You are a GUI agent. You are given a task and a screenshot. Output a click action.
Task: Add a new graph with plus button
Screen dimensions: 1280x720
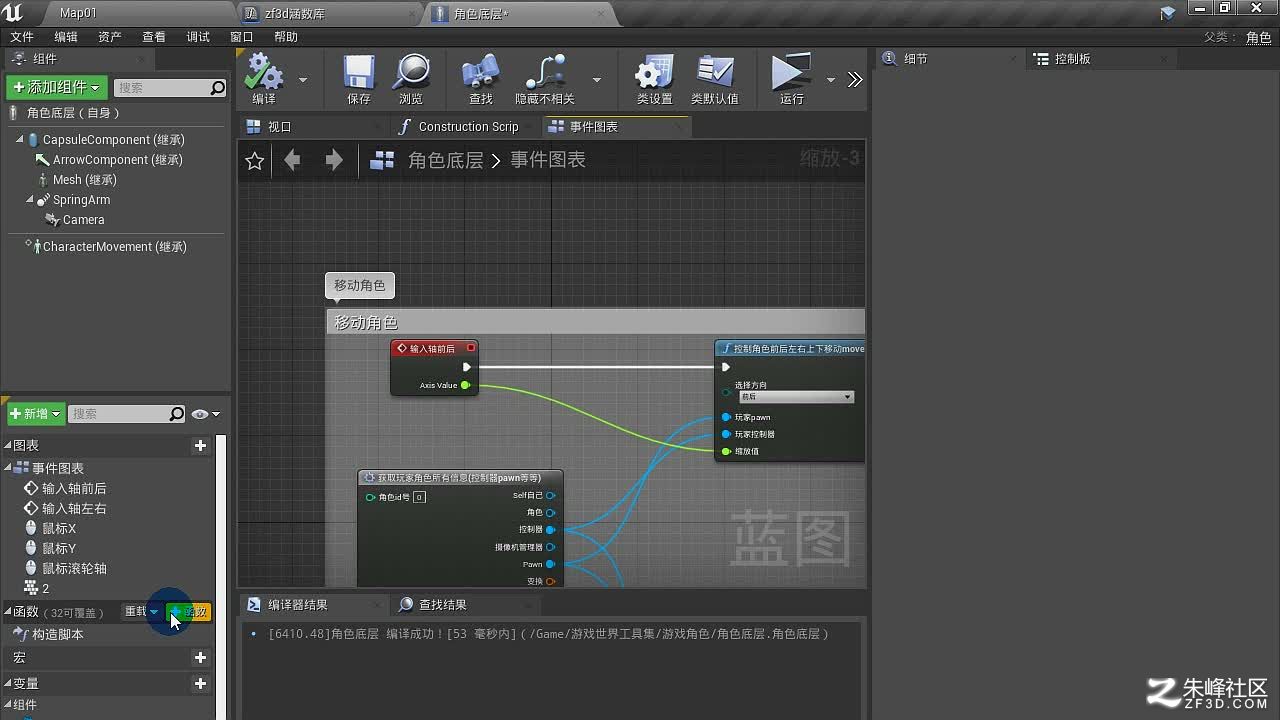click(x=200, y=446)
